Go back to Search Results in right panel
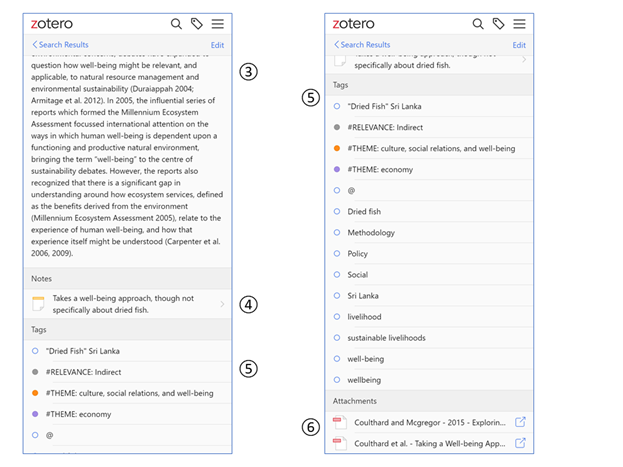The image size is (623, 467). (x=362, y=45)
